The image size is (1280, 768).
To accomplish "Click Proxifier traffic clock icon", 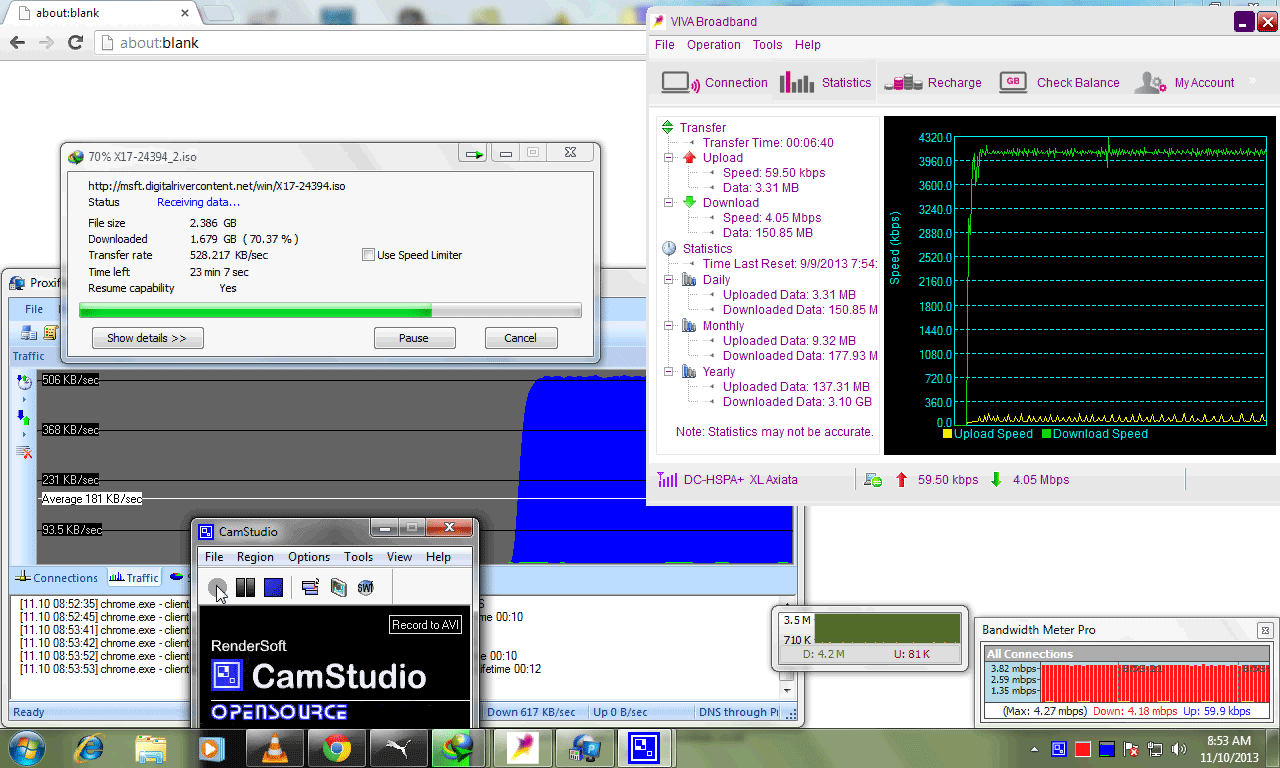I will (25, 381).
